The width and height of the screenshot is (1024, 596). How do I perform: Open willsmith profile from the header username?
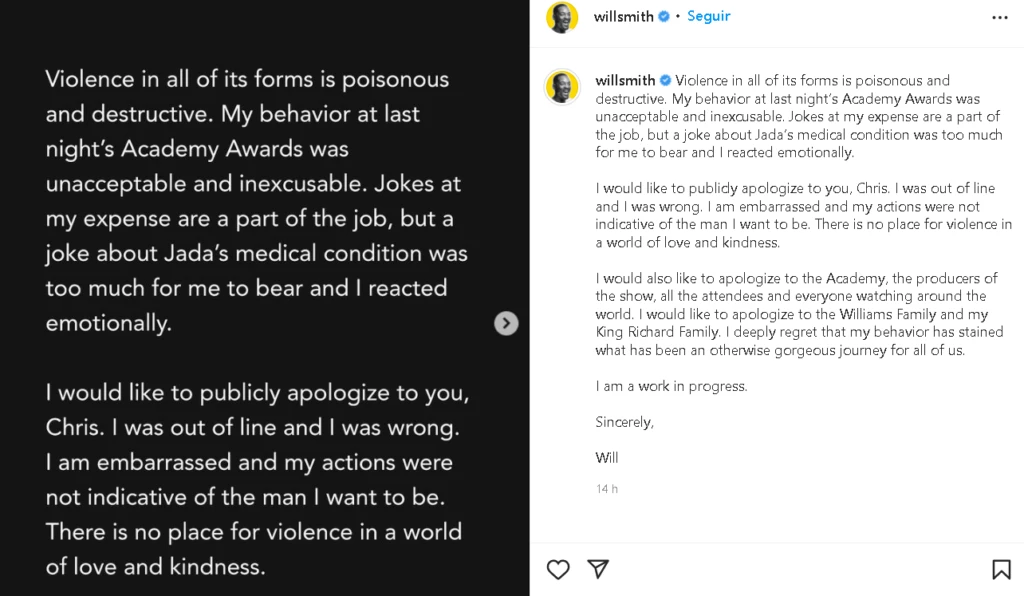click(624, 17)
